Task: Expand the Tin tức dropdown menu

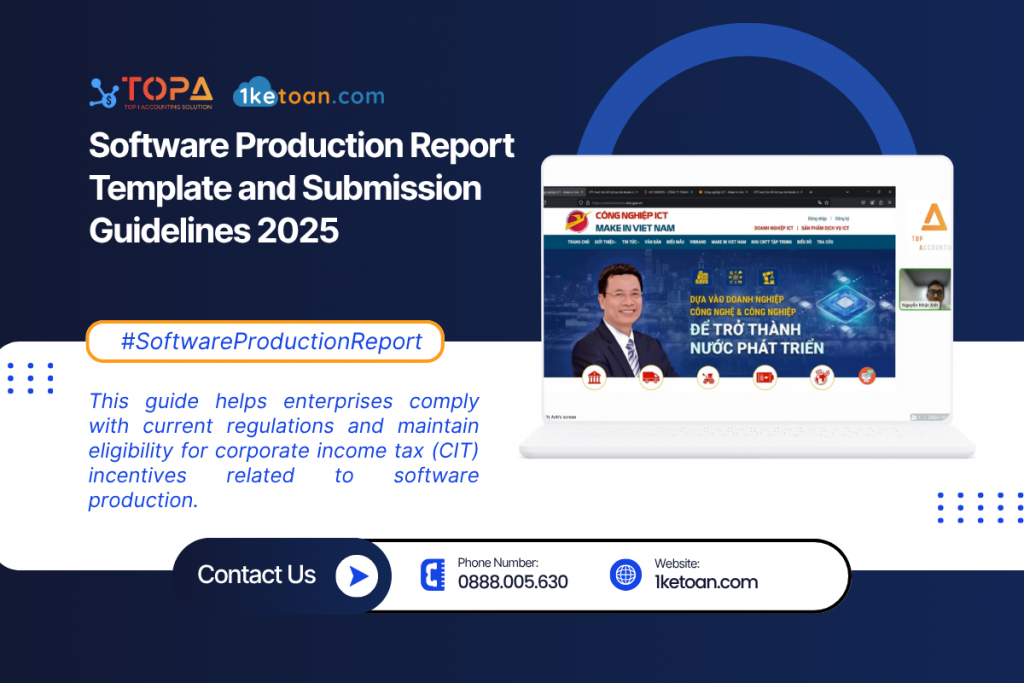Action: click(631, 242)
